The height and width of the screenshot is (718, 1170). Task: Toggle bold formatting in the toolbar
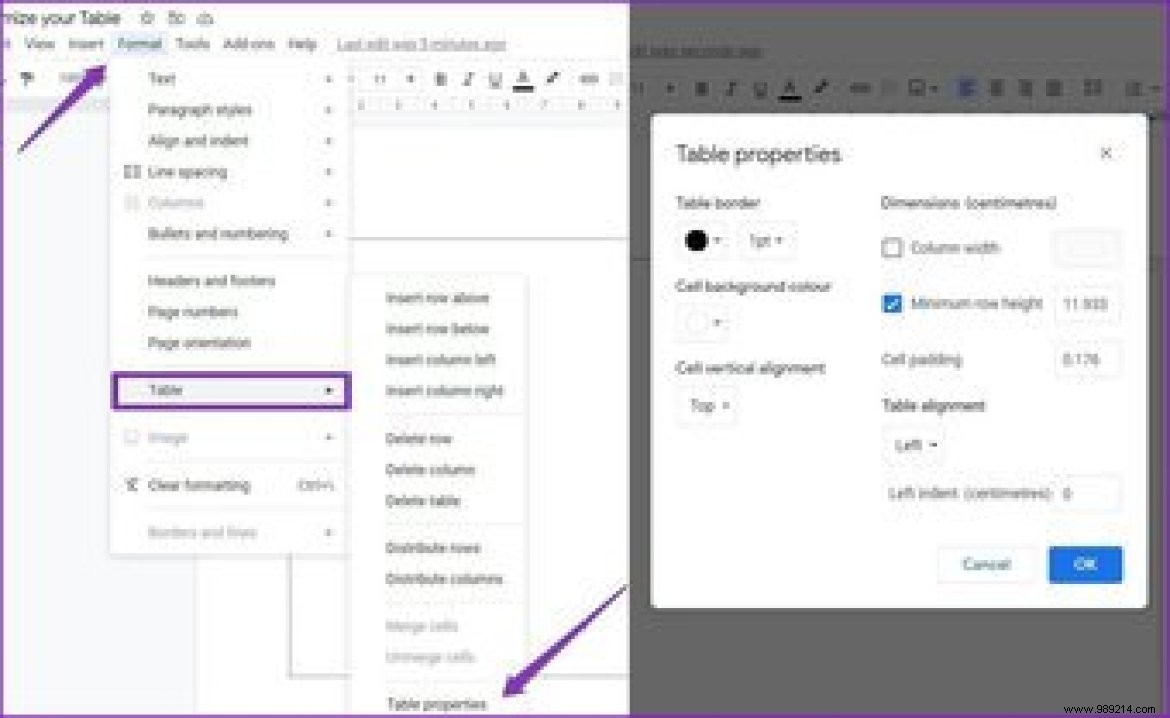click(440, 80)
